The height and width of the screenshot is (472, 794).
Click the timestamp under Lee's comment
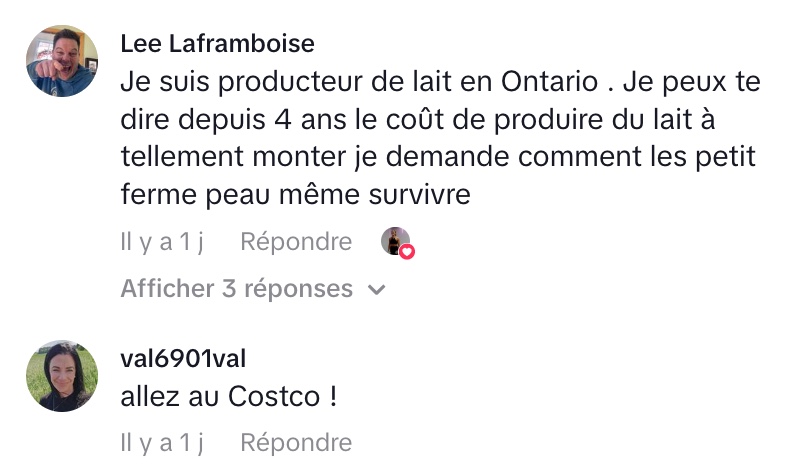coord(162,242)
